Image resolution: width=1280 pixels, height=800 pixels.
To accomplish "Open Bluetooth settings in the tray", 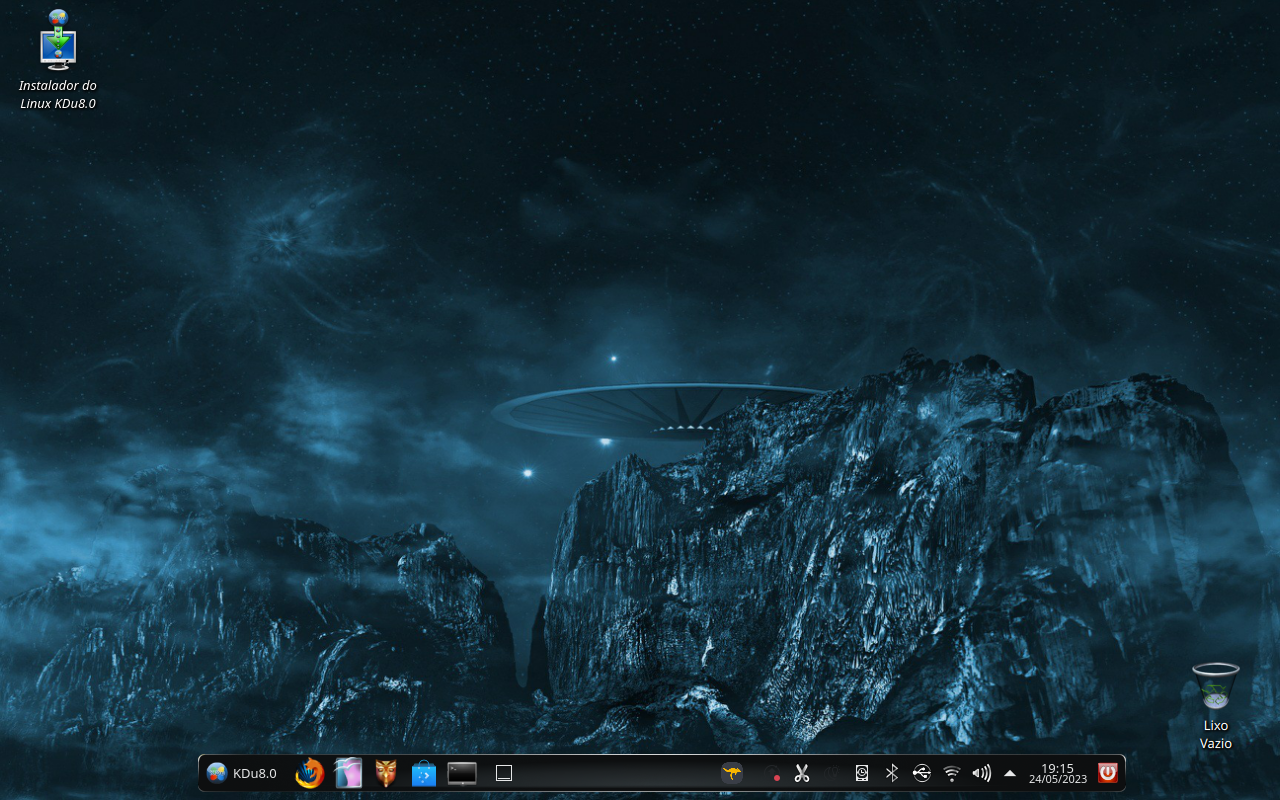I will click(x=892, y=773).
